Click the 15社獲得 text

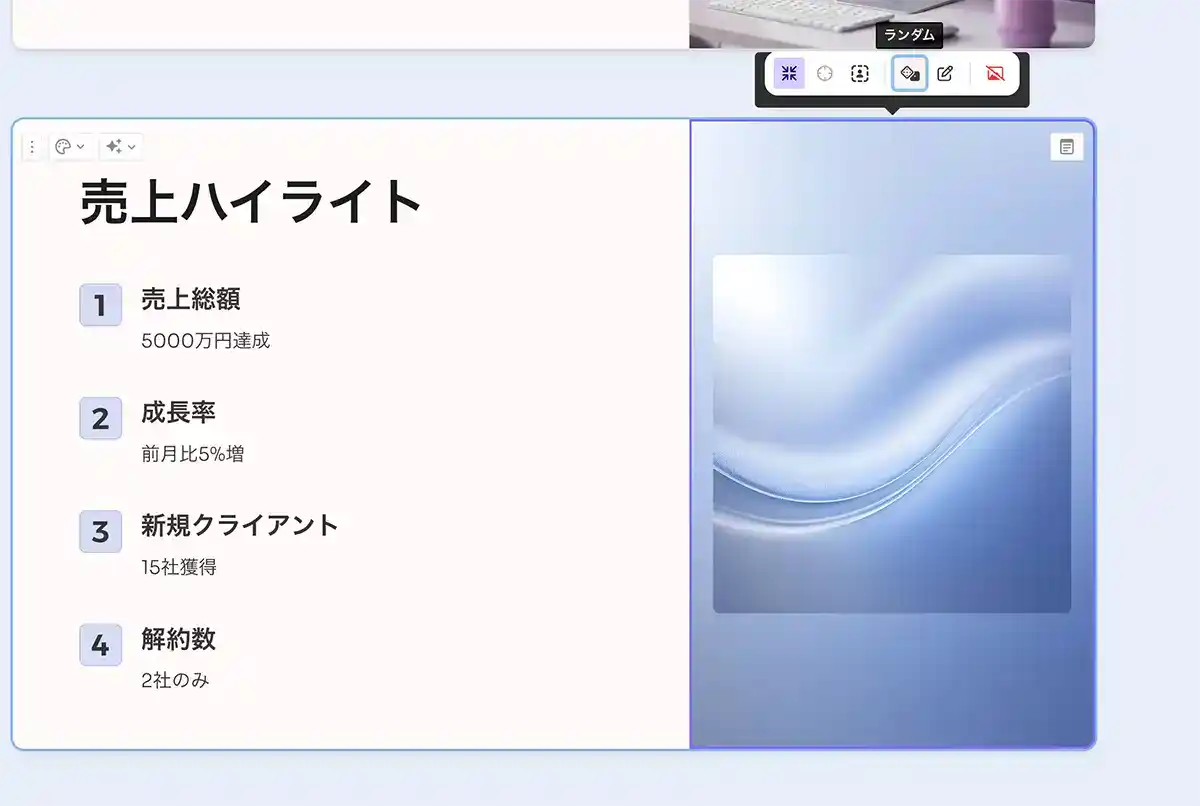coord(179,567)
